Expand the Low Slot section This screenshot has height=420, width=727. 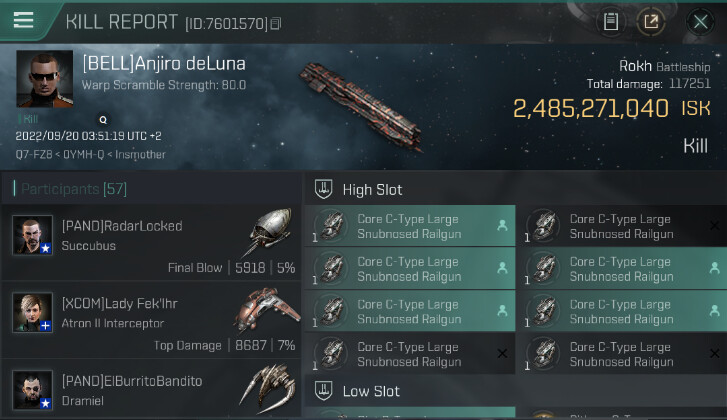pyautogui.click(x=323, y=391)
